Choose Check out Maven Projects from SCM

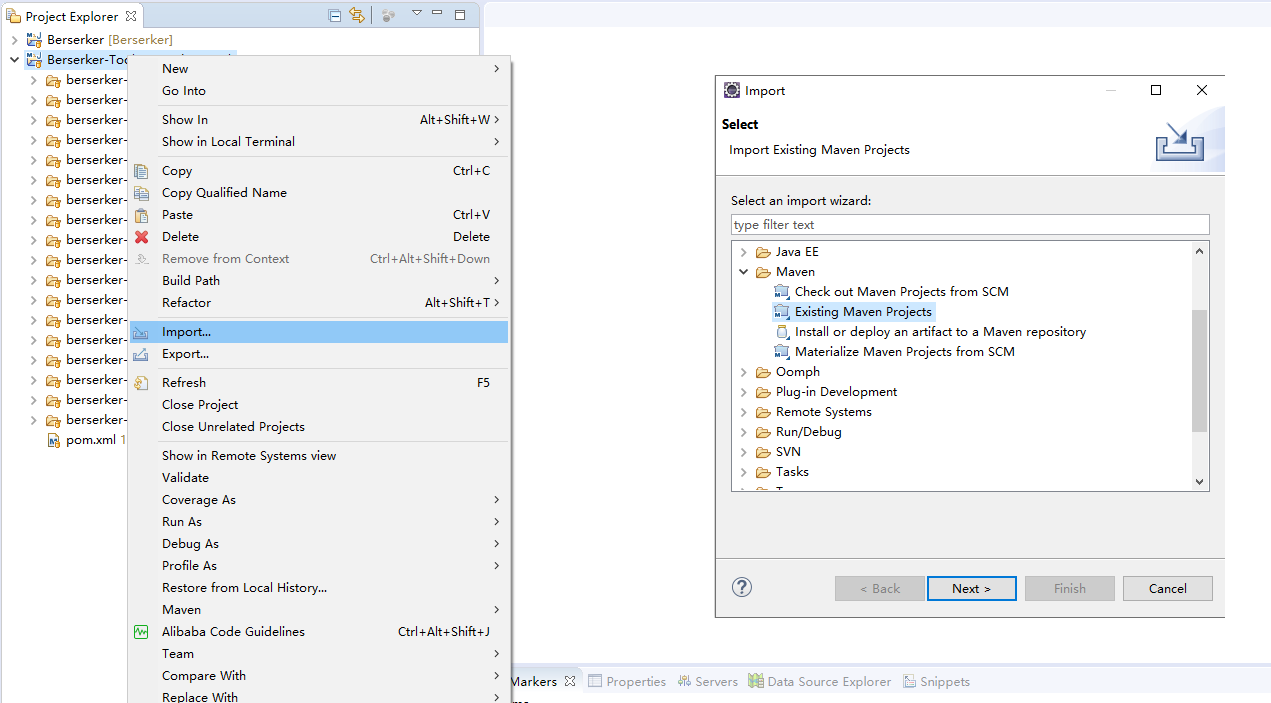click(x=901, y=292)
